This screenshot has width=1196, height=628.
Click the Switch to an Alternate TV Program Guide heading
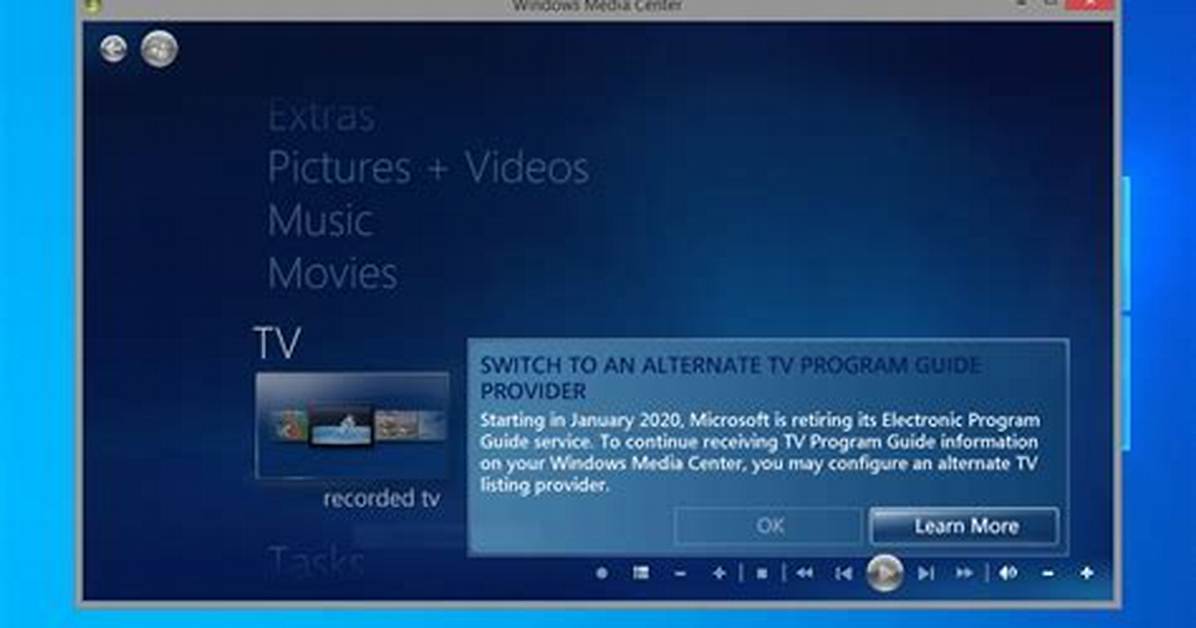[x=730, y=378]
